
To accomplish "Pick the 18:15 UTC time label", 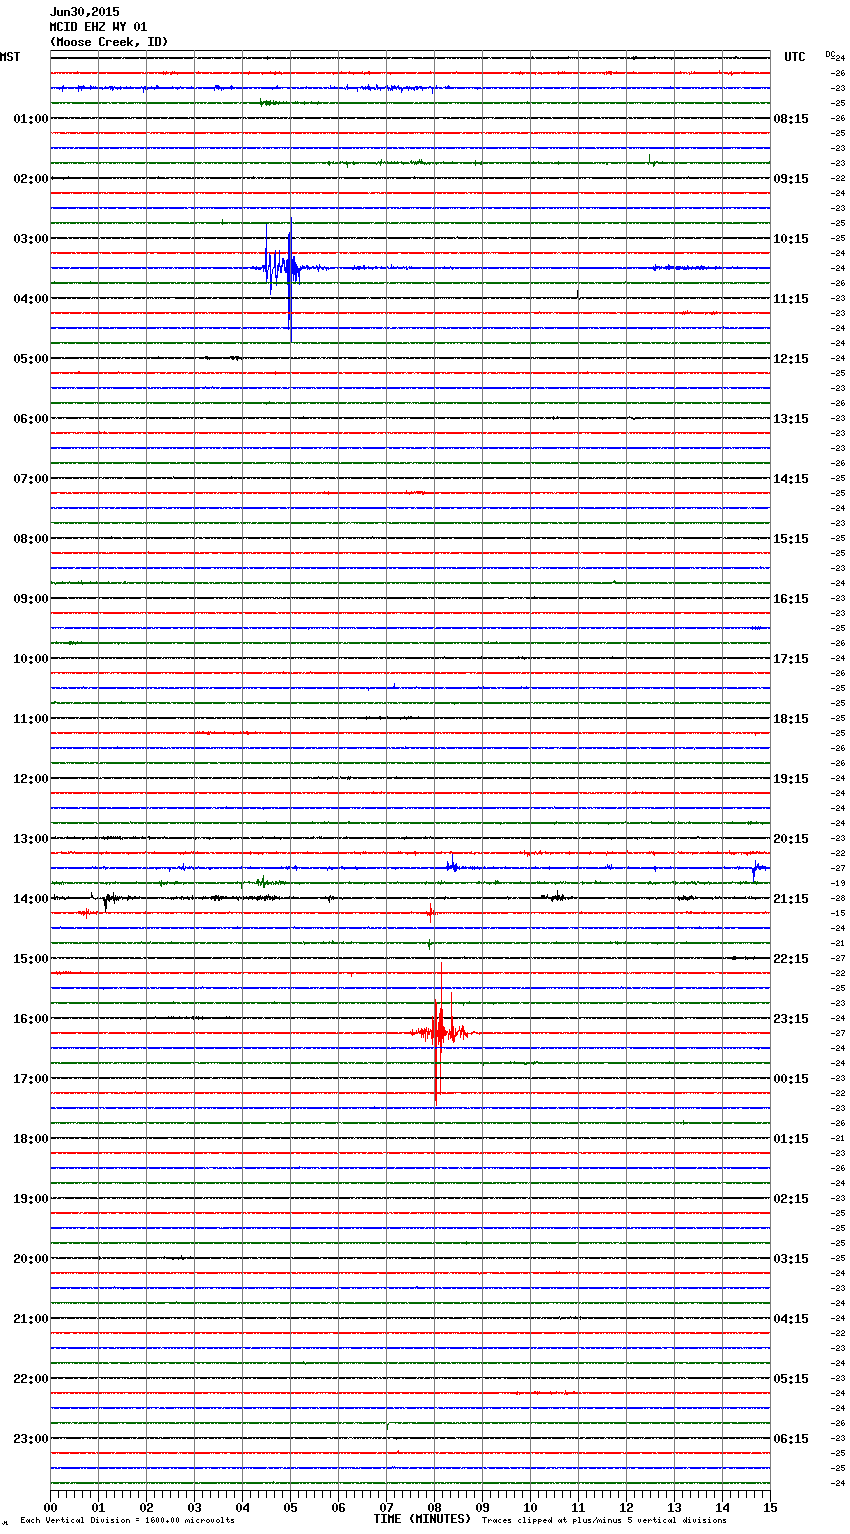I will point(791,718).
